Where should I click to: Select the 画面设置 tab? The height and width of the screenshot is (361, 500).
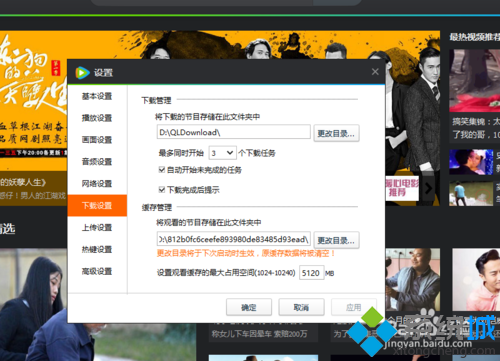click(97, 140)
